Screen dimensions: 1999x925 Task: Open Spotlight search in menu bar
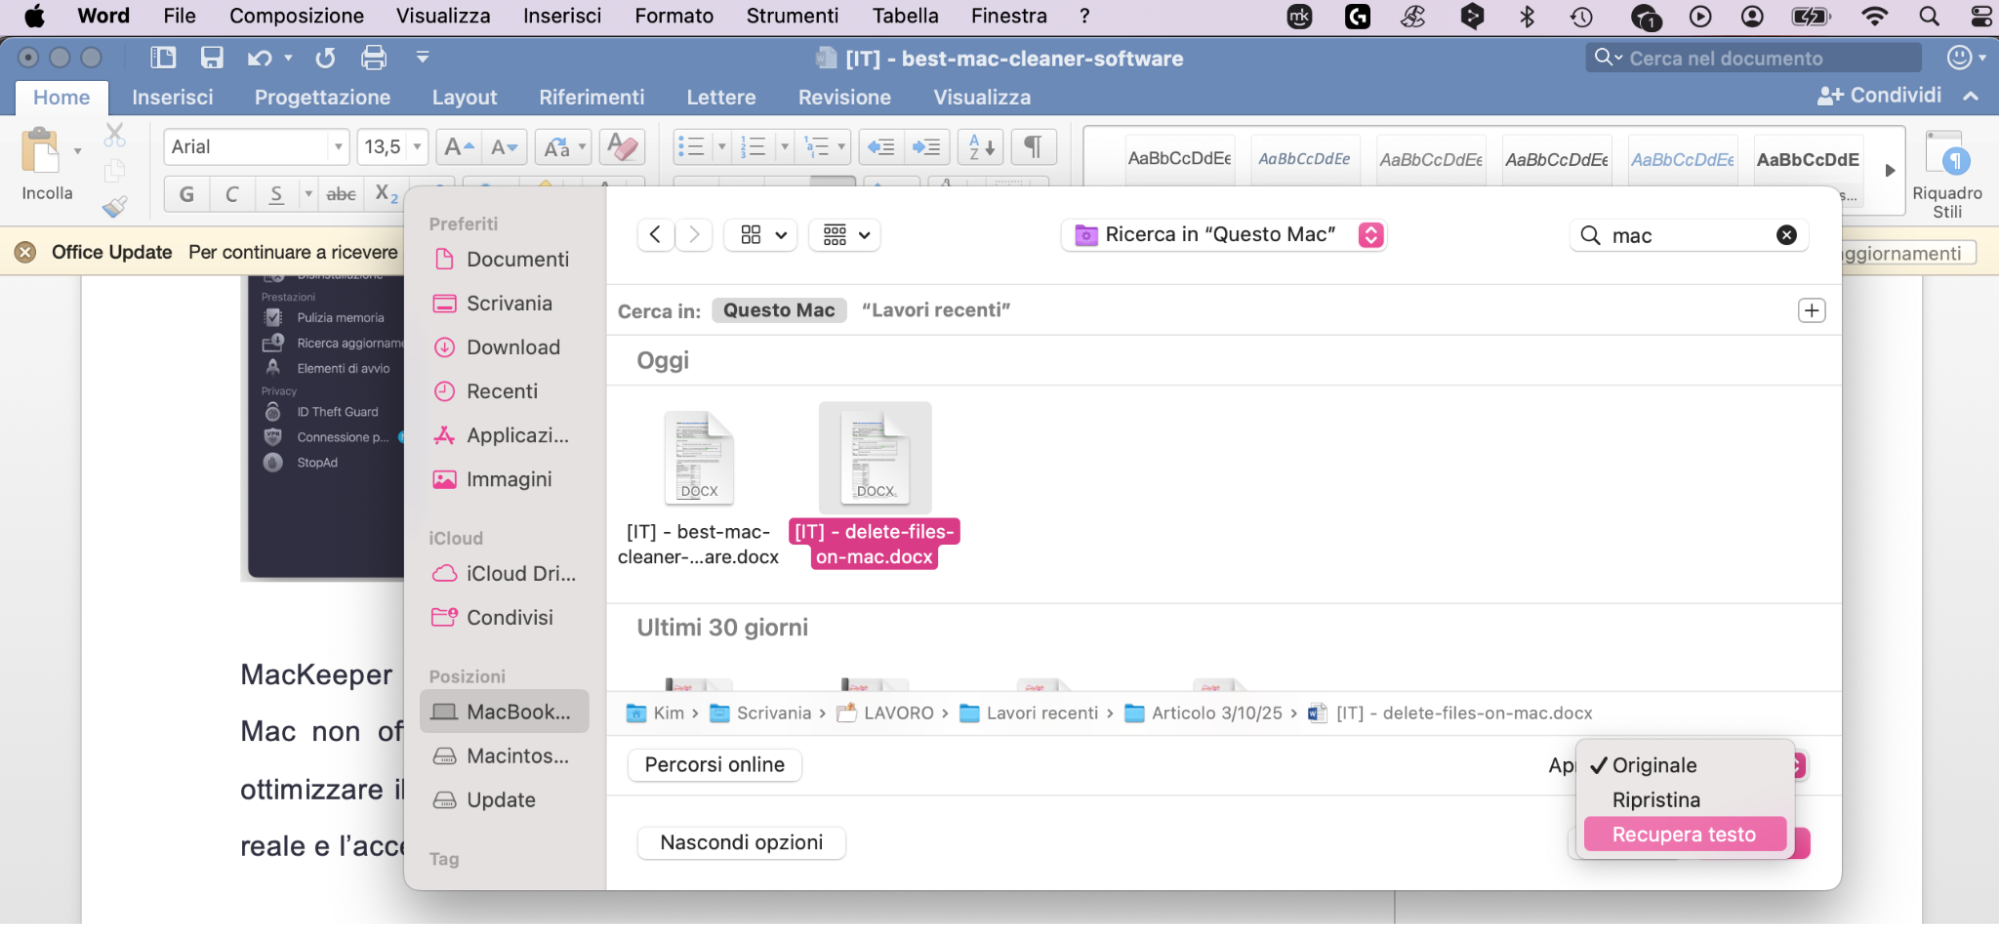coord(1929,16)
